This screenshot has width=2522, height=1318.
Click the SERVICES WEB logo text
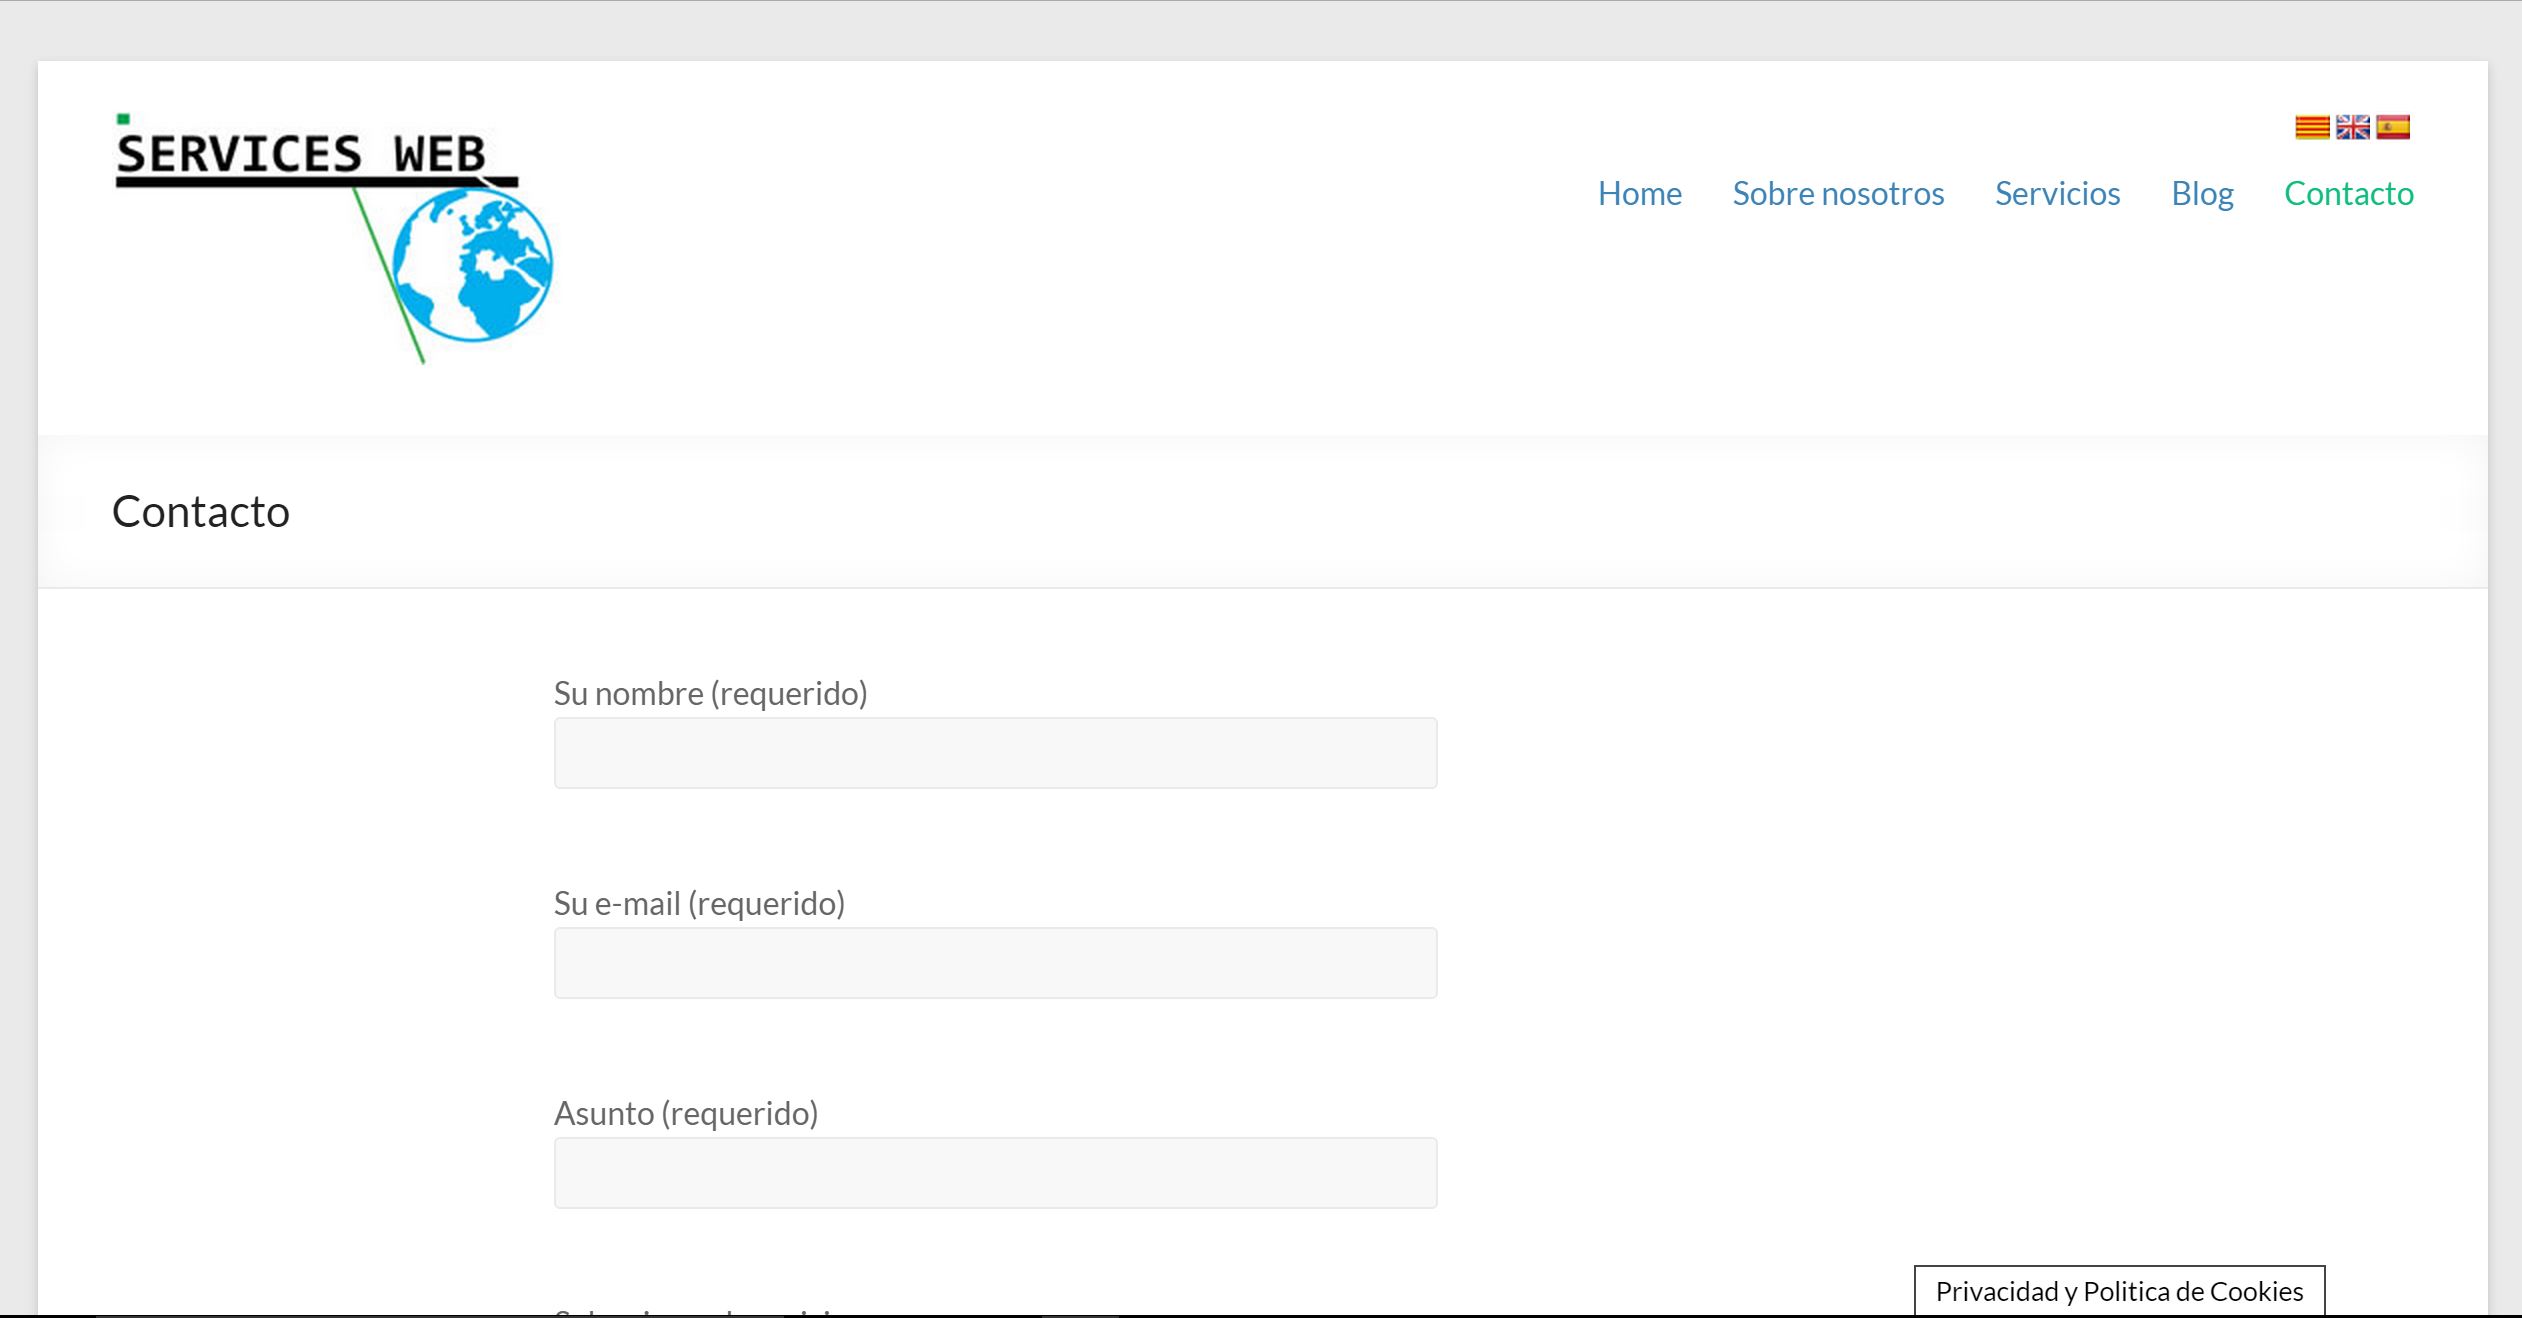pyautogui.click(x=301, y=154)
